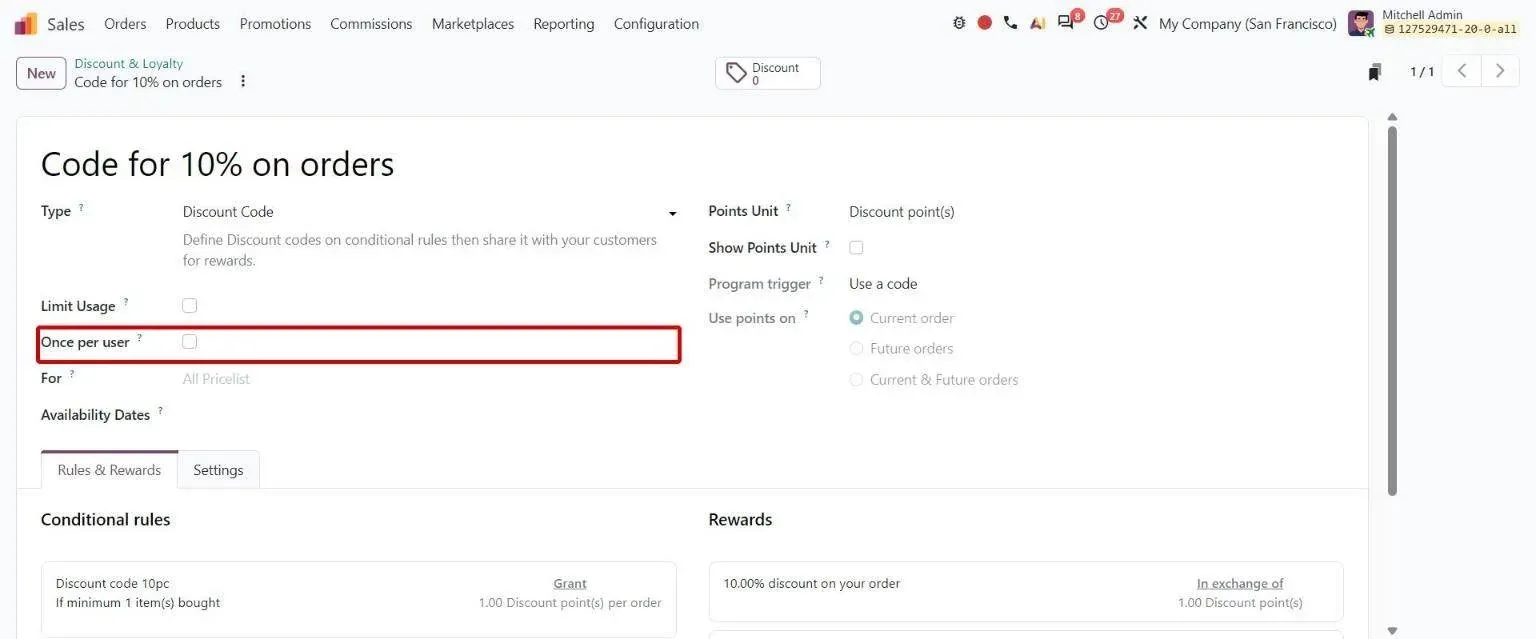This screenshot has height=639, width=1536.
Task: Switch to the Settings tab
Action: click(218, 470)
